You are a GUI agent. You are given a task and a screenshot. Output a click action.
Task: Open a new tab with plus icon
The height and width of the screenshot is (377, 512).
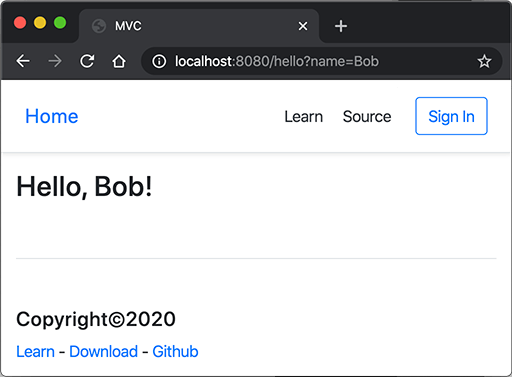[341, 26]
